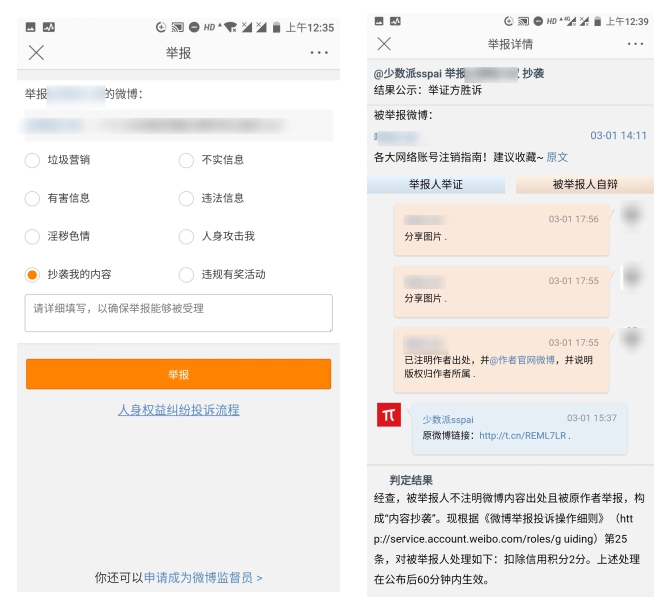Image resolution: width=667 pixels, height=606 pixels.
Task: Tap the image notification icon in left status bar
Action: (31, 27)
